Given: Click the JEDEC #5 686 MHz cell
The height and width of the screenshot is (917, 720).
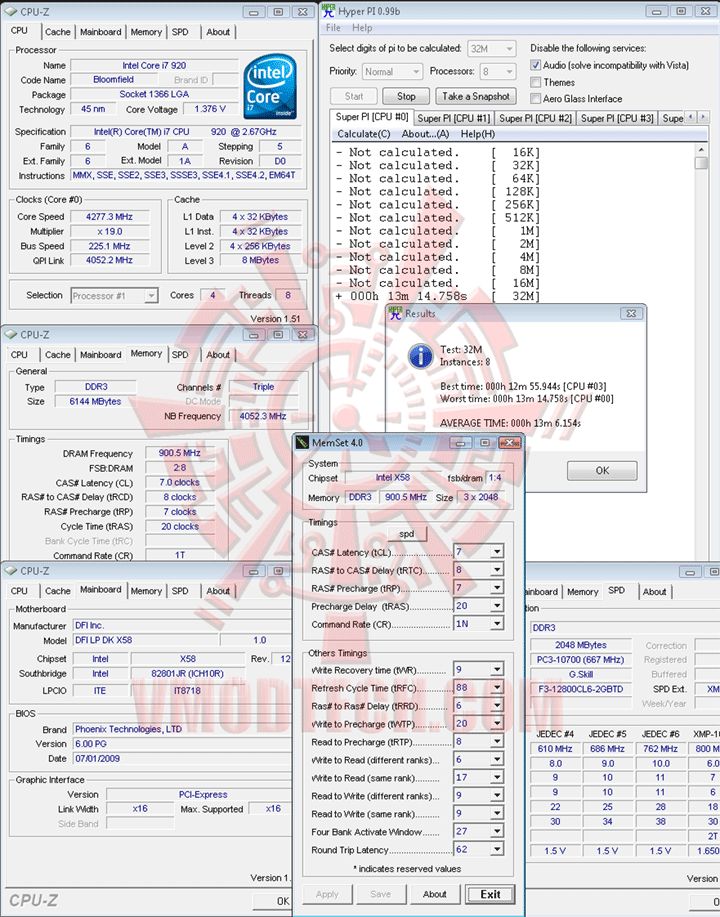Looking at the screenshot, I should [608, 749].
